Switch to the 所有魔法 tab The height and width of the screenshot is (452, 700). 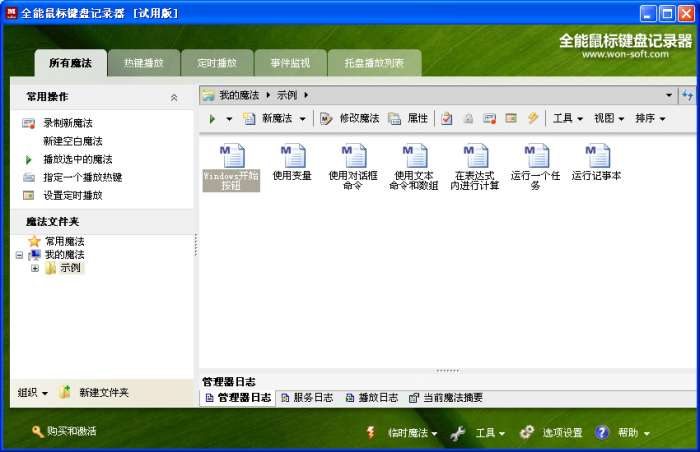(x=71, y=63)
